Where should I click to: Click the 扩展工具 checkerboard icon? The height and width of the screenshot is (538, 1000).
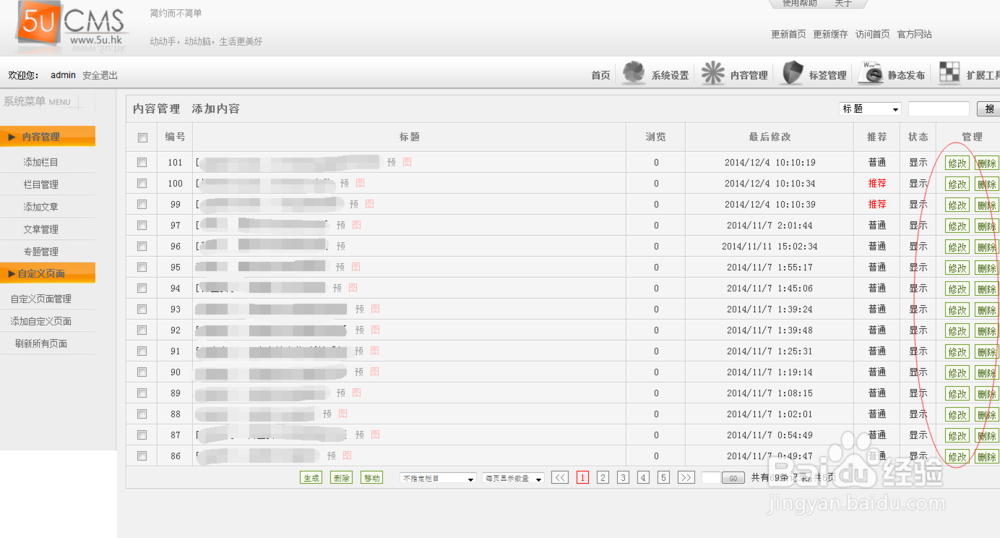tap(950, 72)
